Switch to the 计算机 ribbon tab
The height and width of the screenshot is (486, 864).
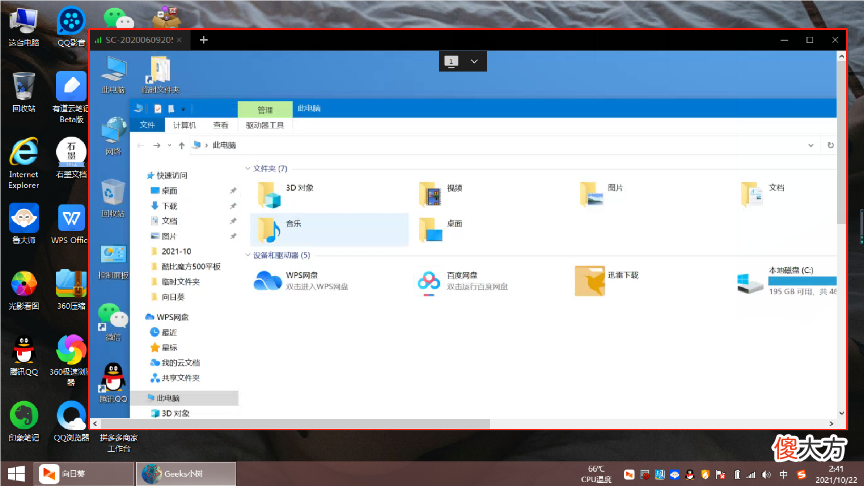coord(185,125)
